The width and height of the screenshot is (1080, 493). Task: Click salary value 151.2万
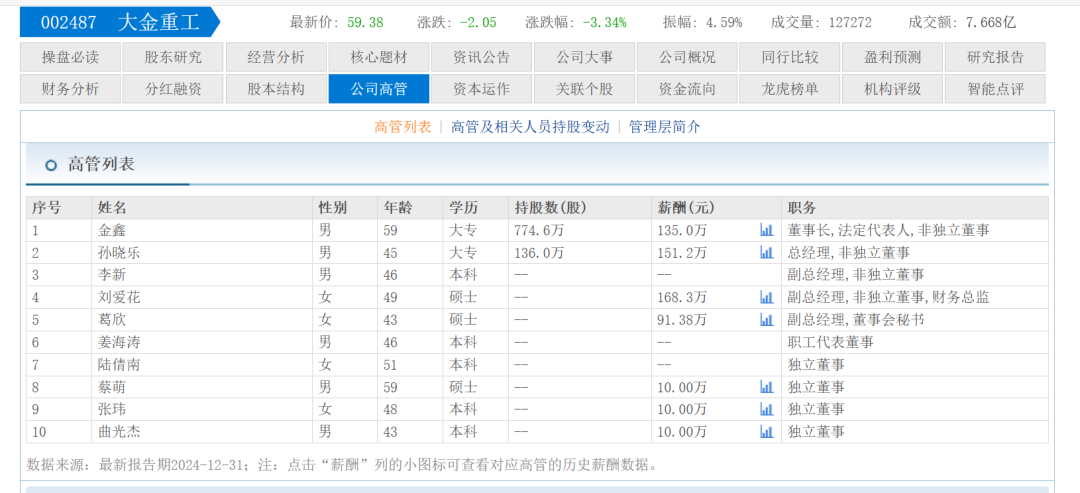[x=682, y=253]
